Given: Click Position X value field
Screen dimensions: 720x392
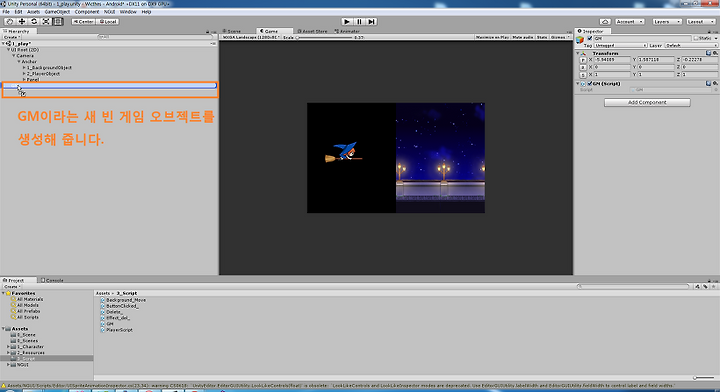Looking at the screenshot, I should pyautogui.click(x=613, y=60).
